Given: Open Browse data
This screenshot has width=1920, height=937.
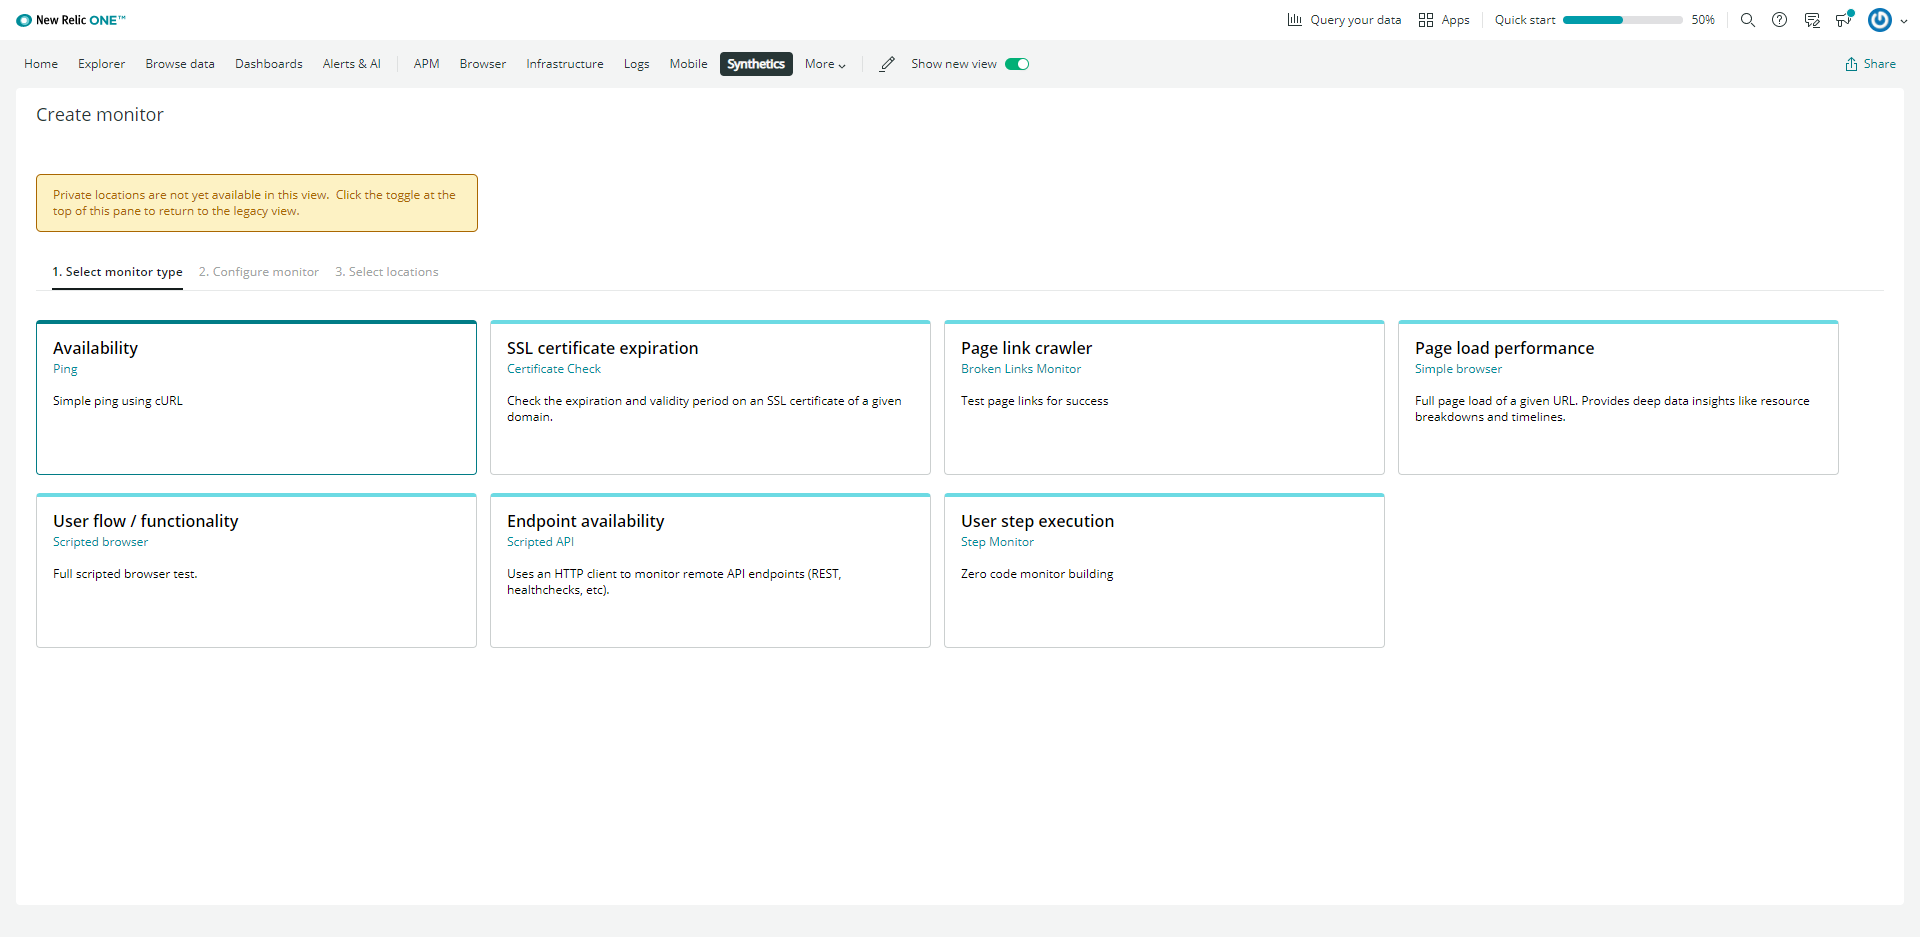Looking at the screenshot, I should [180, 64].
